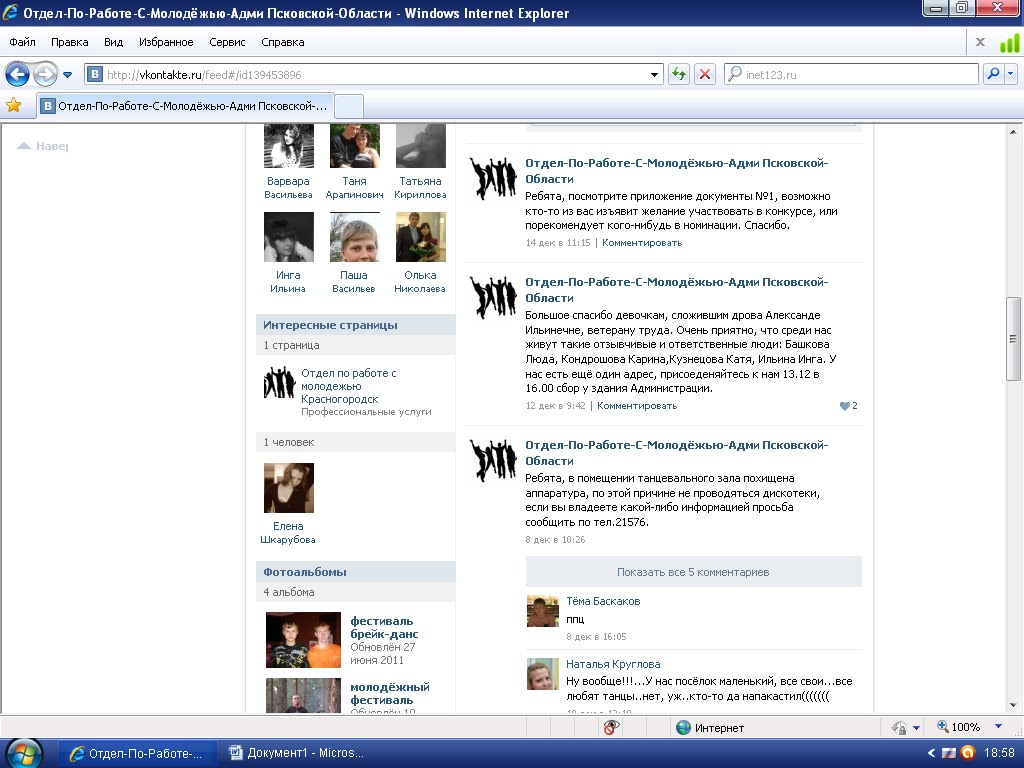Like the 12 дек post via heart icon
The height and width of the screenshot is (768, 1024).
click(x=844, y=406)
